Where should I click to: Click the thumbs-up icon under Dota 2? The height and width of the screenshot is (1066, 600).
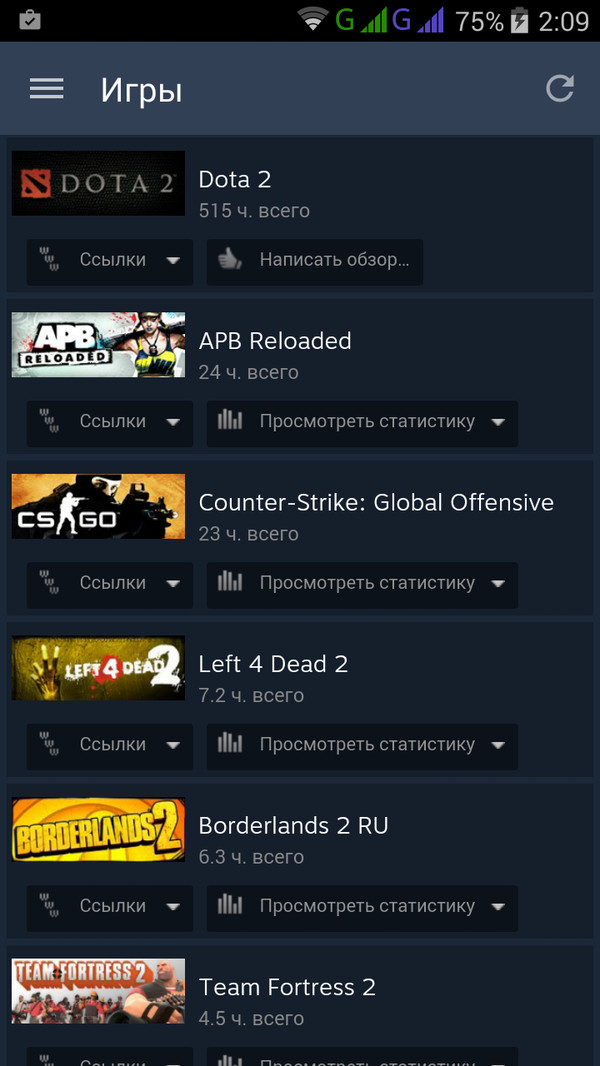pos(230,260)
